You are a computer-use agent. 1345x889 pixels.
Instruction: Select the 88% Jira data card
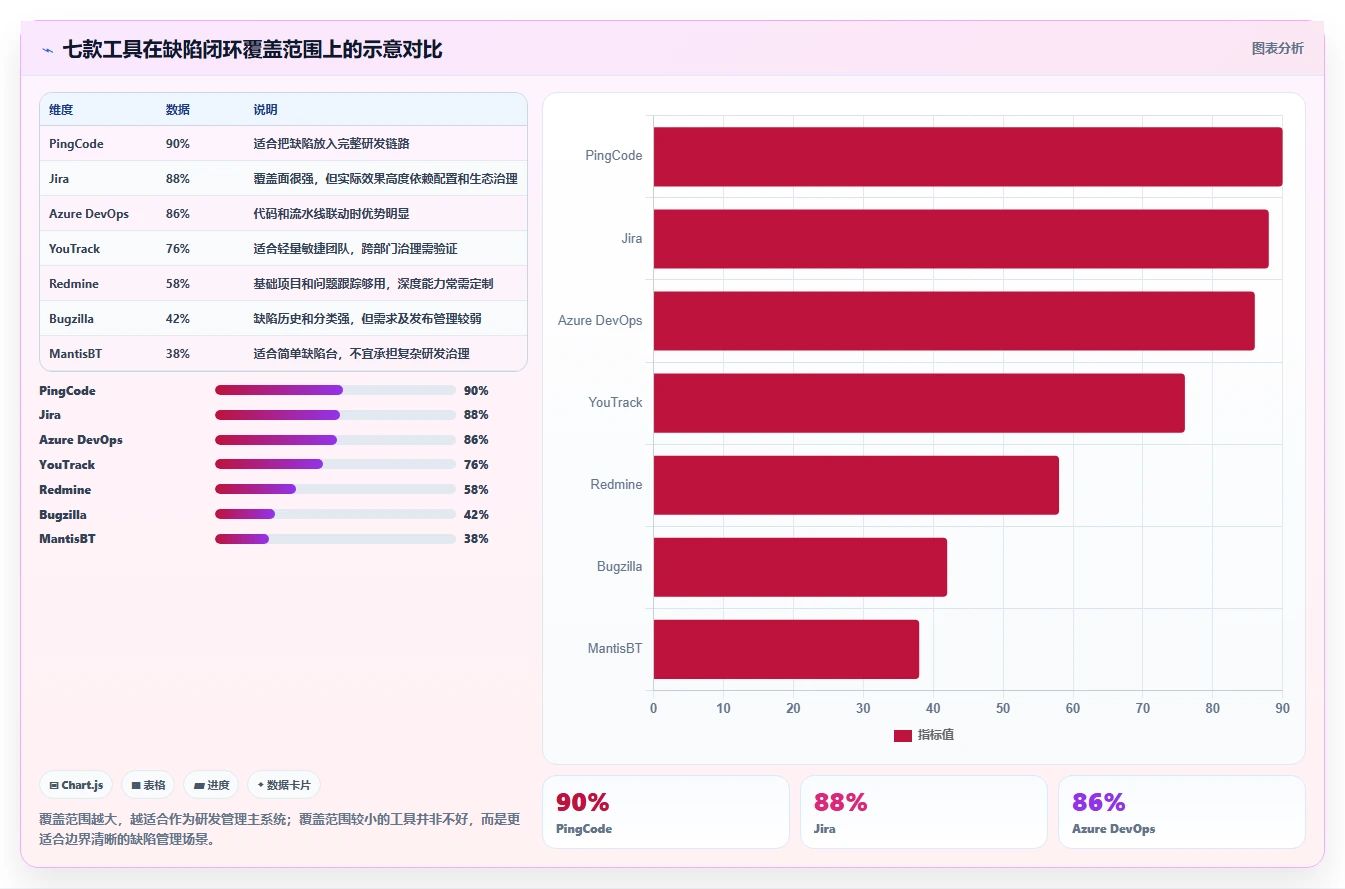tap(924, 812)
